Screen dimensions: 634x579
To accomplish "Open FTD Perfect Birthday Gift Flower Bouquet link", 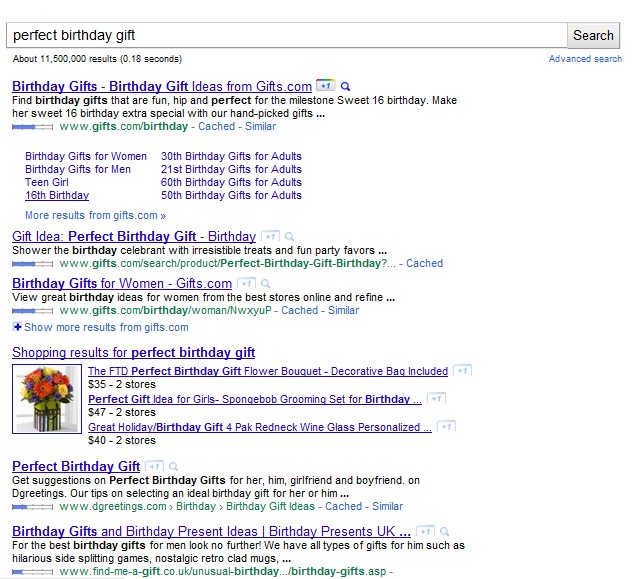I will [x=268, y=371].
